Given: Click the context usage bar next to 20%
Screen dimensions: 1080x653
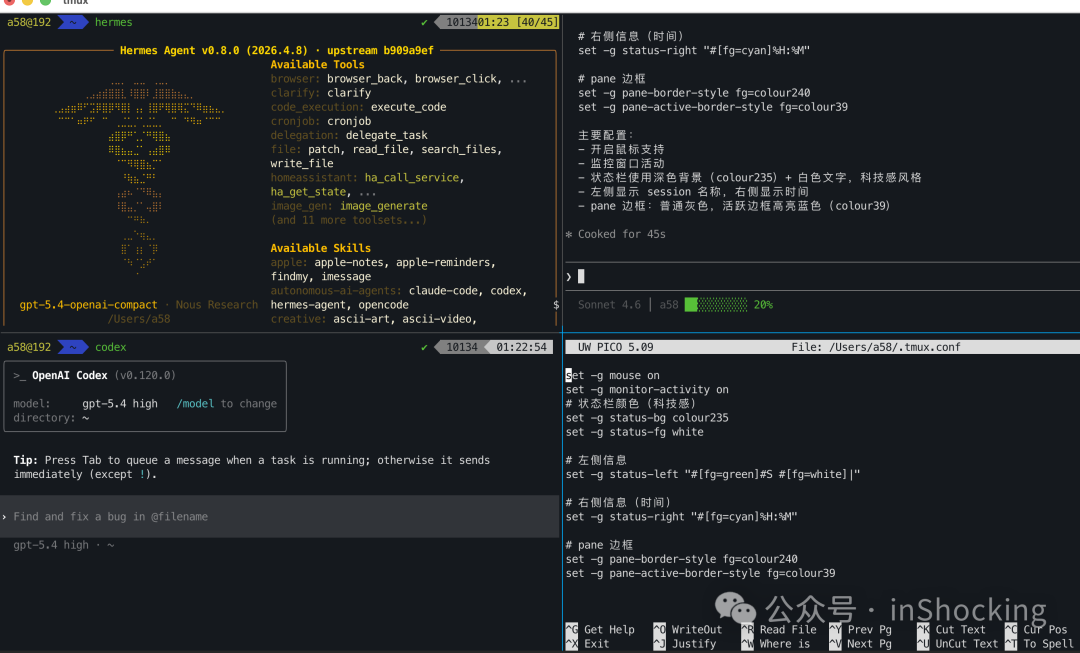Looking at the screenshot, I should click(716, 304).
